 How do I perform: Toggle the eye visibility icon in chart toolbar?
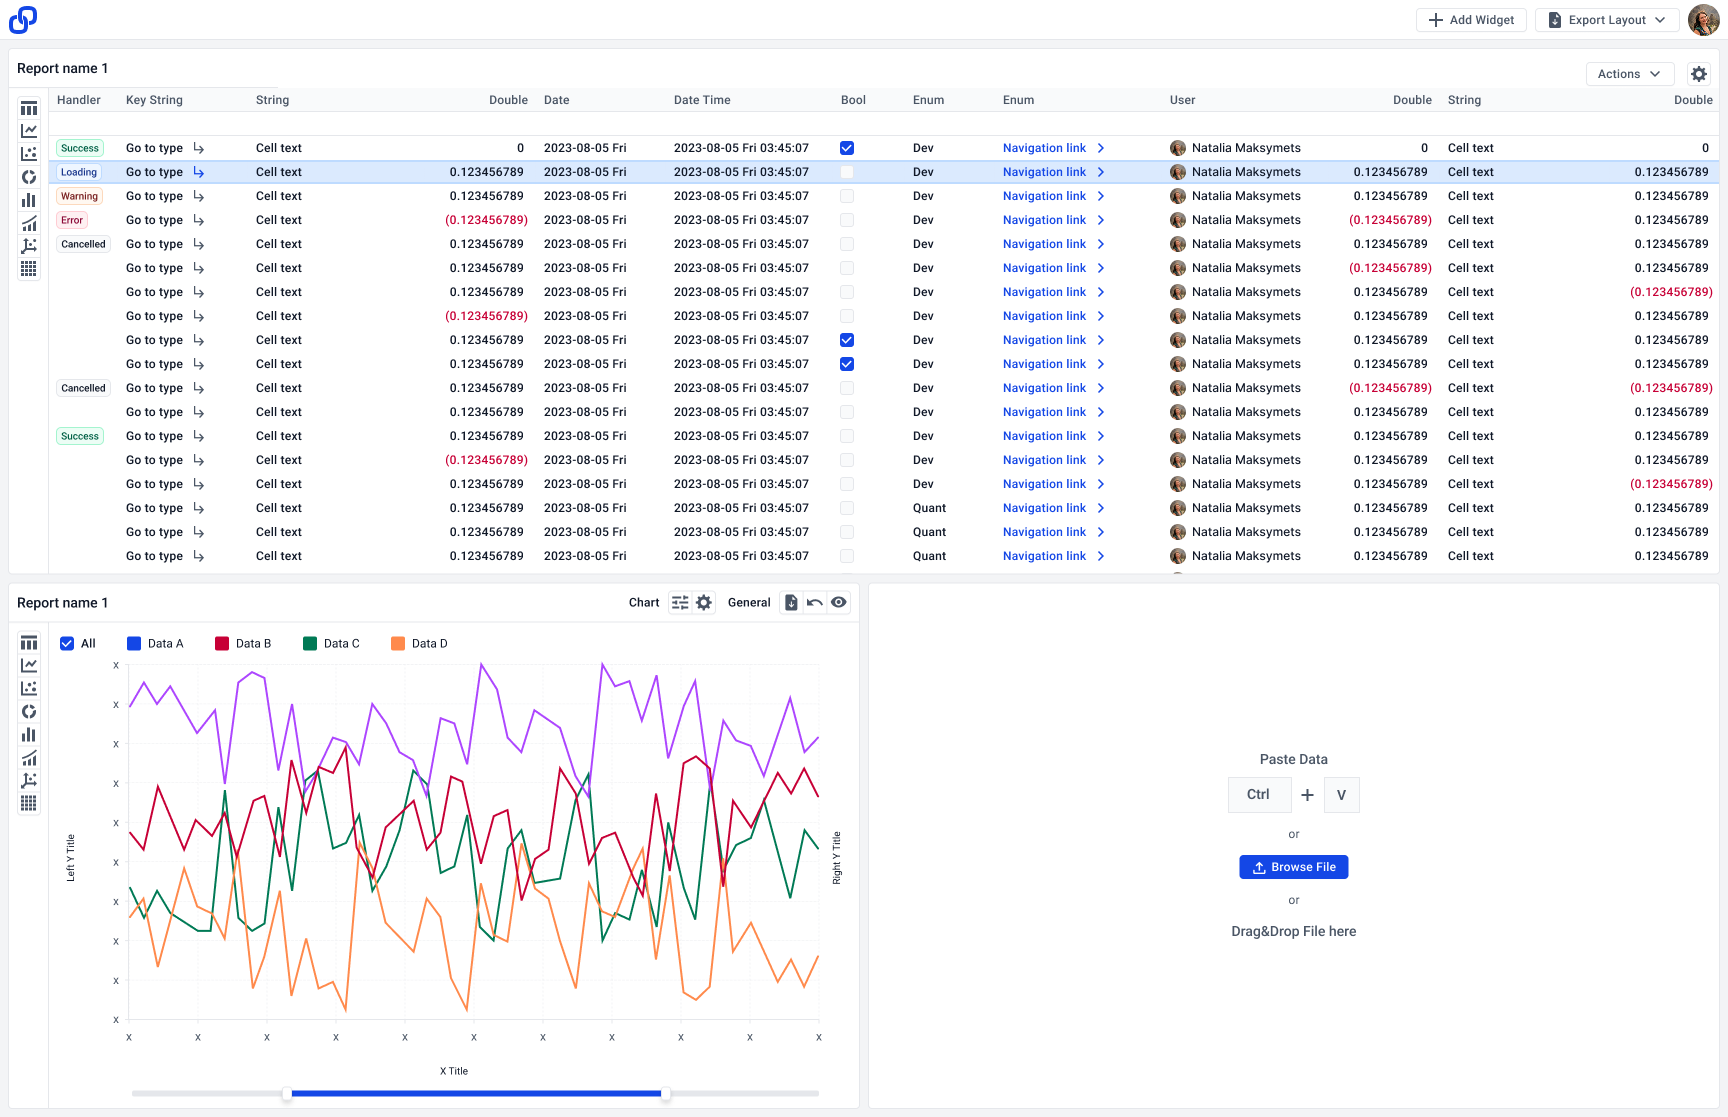[x=839, y=603]
